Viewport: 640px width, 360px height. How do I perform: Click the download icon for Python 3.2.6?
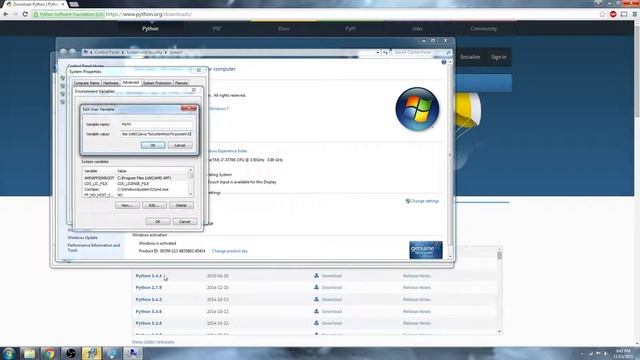316,323
